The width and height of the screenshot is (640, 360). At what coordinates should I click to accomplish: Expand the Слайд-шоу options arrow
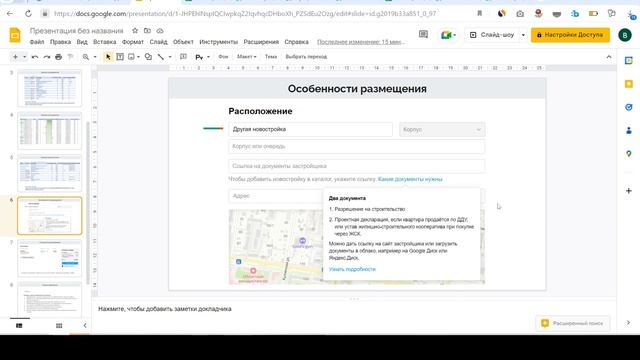coord(523,35)
